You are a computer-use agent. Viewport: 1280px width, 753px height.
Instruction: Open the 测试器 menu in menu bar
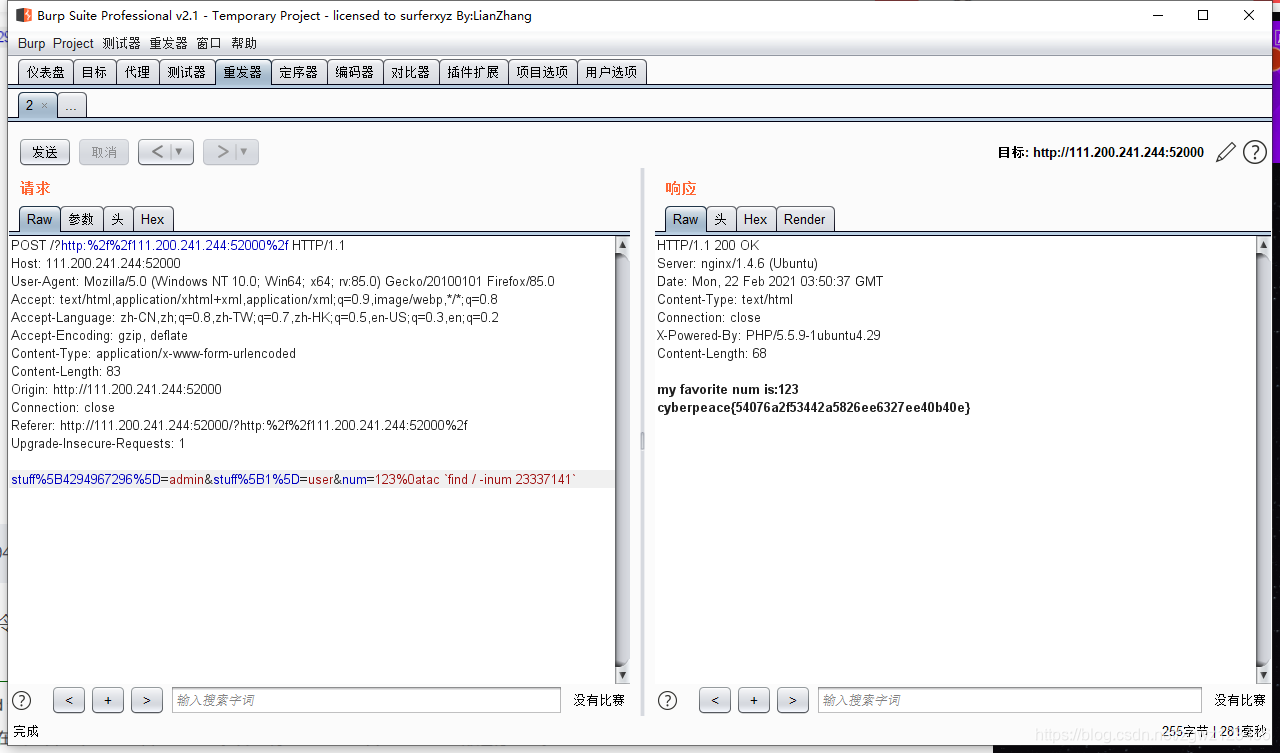[121, 43]
